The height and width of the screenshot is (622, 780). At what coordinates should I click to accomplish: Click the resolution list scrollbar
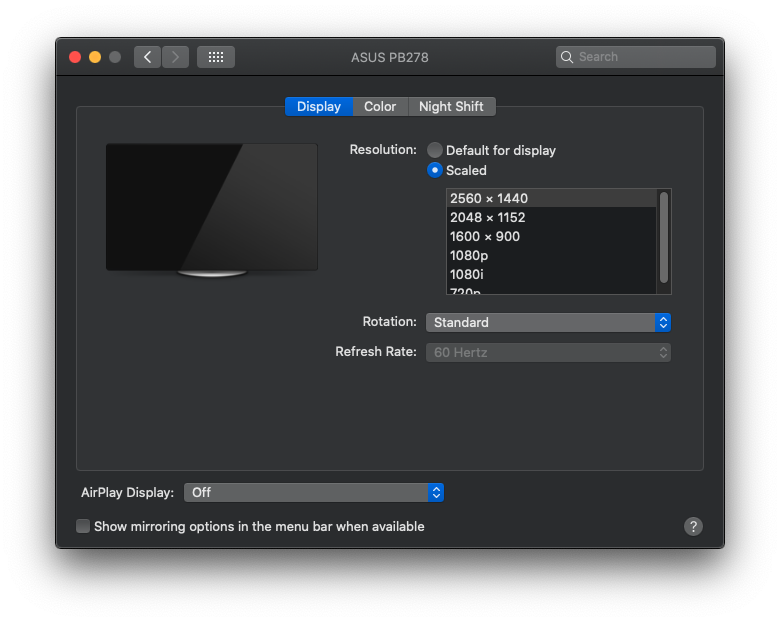(664, 237)
